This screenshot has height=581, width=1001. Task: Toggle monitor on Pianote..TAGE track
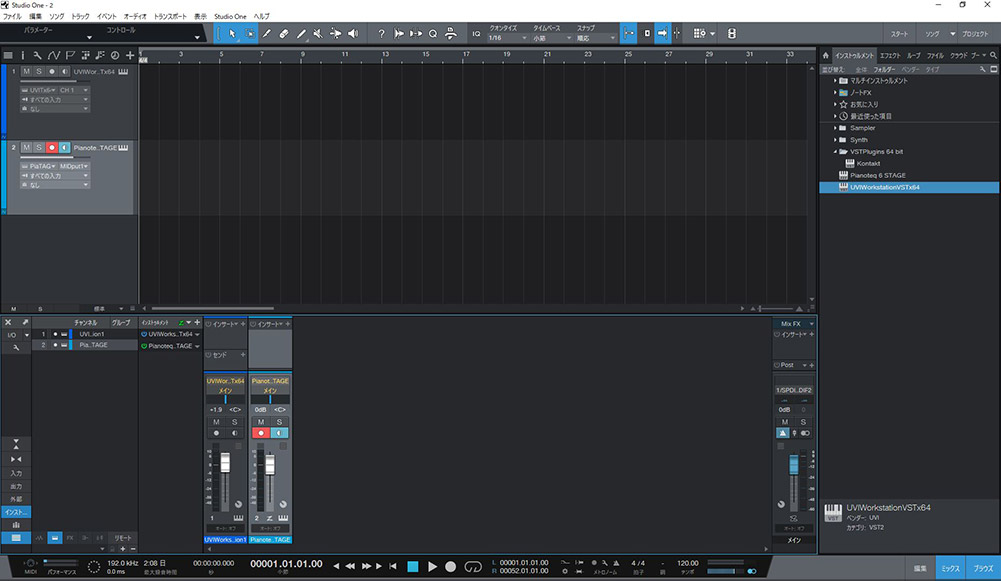pos(64,147)
